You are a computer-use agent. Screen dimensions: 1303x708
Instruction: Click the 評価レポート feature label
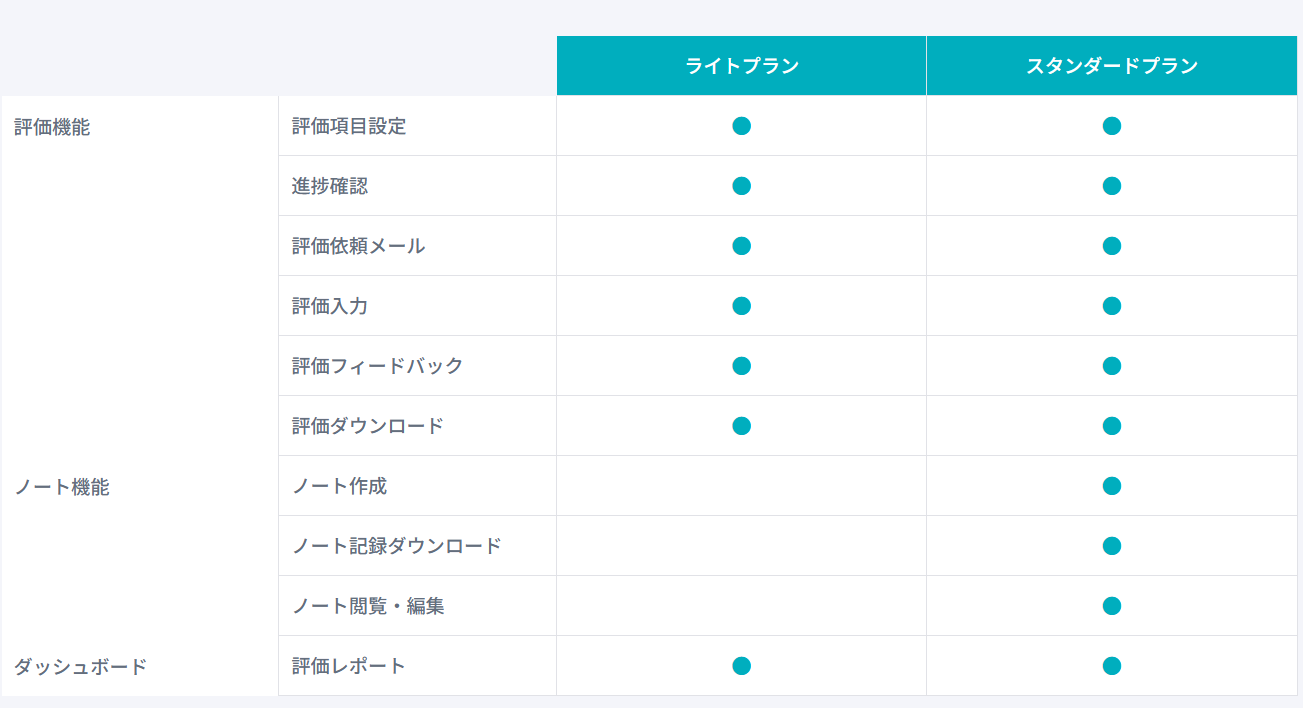[x=349, y=666]
